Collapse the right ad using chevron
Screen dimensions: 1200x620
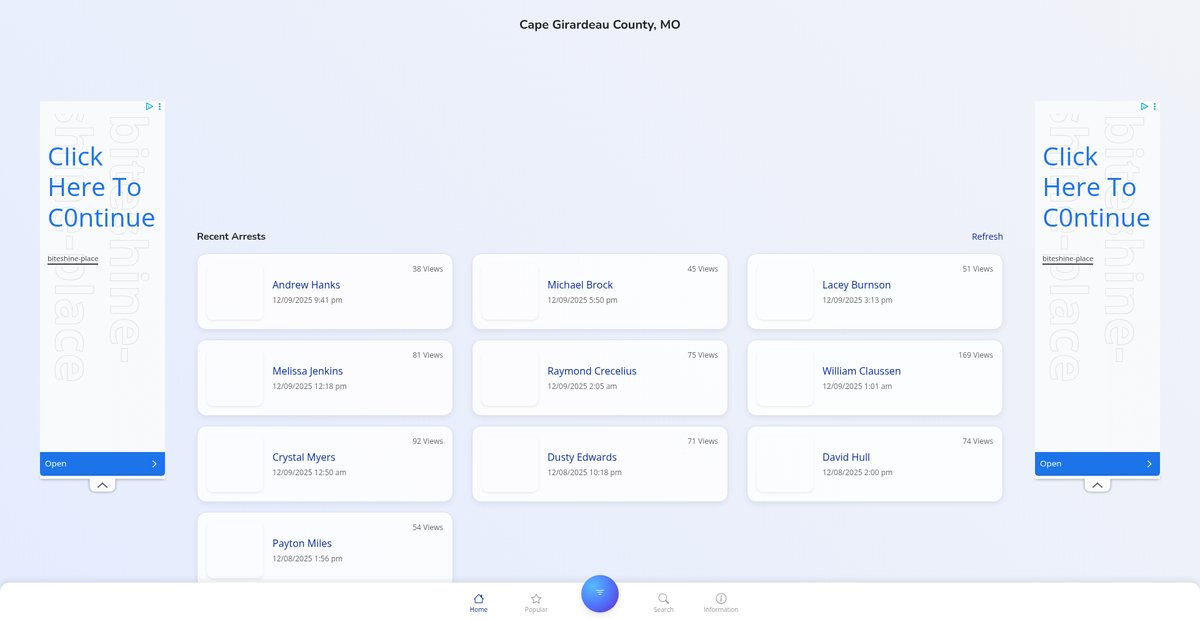click(x=1097, y=485)
